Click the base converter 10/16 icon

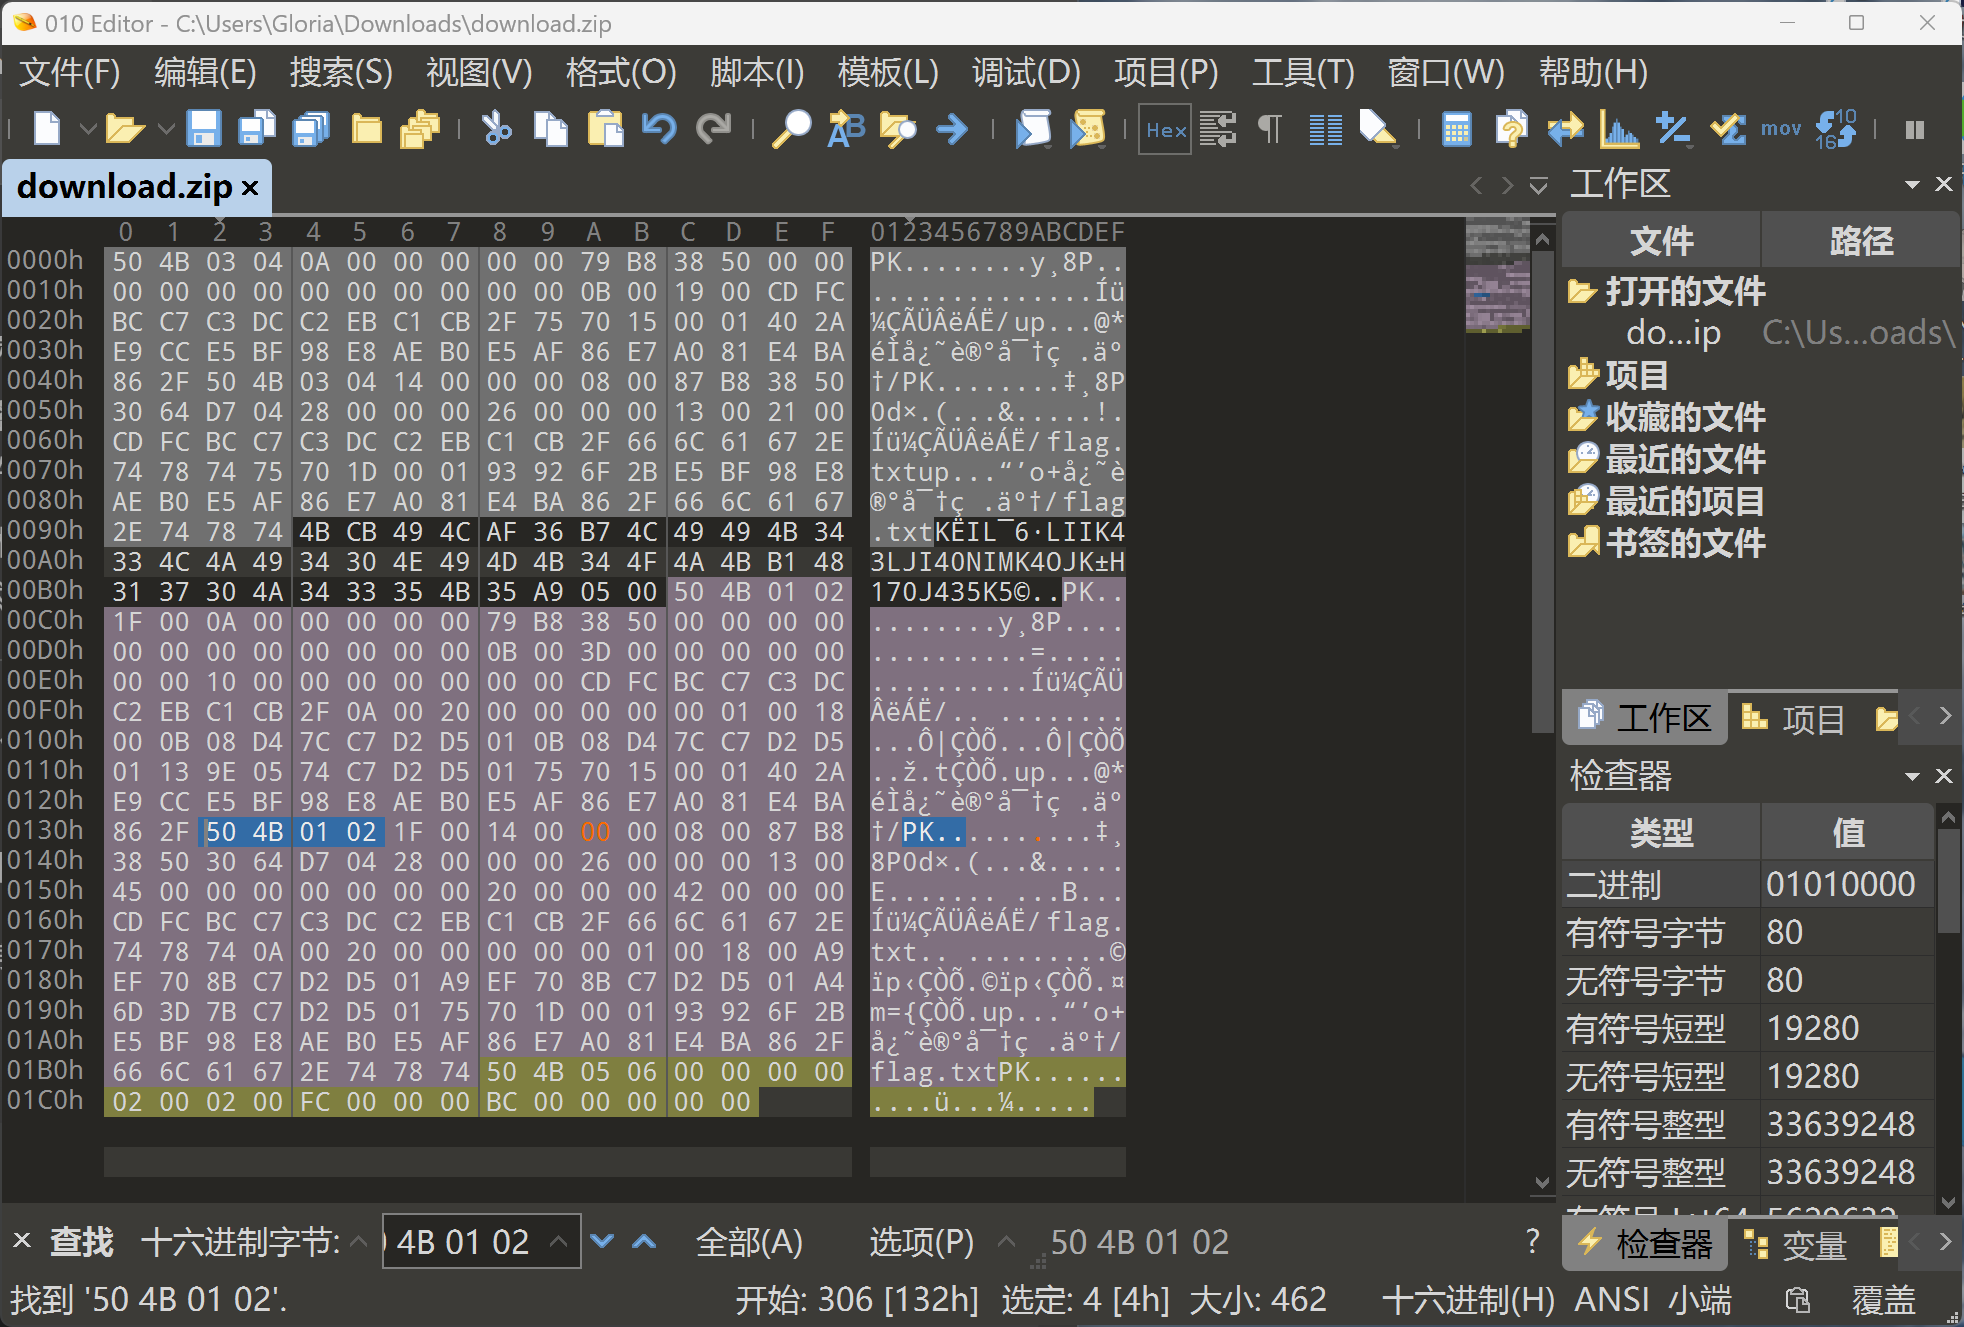pos(1836,129)
